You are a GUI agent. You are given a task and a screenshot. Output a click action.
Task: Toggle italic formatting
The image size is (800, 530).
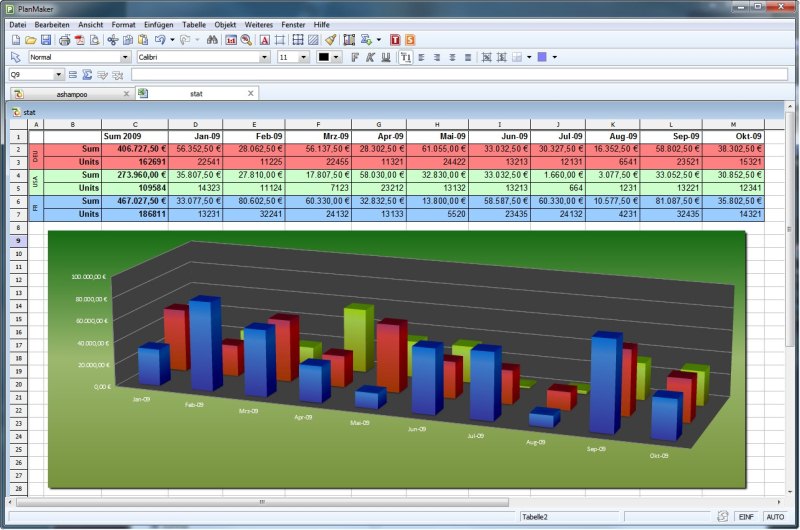(370, 57)
